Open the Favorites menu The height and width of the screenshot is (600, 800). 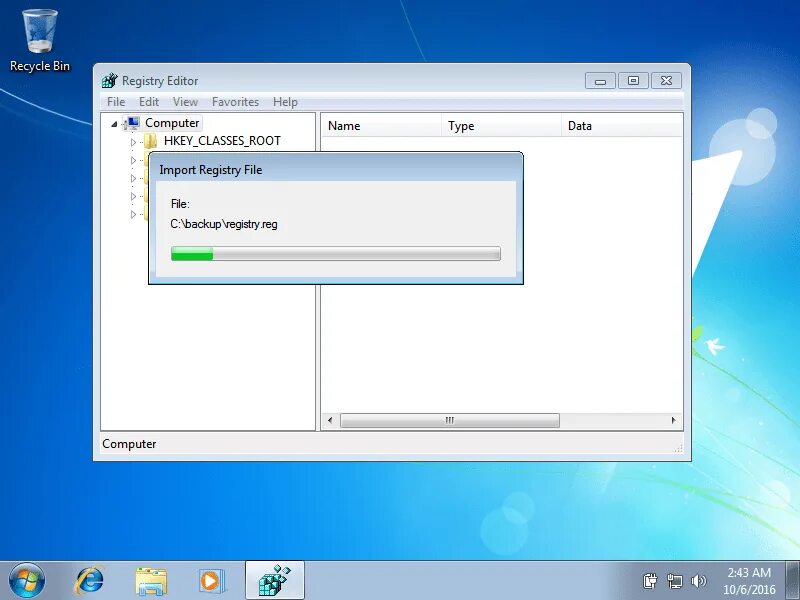click(x=235, y=102)
